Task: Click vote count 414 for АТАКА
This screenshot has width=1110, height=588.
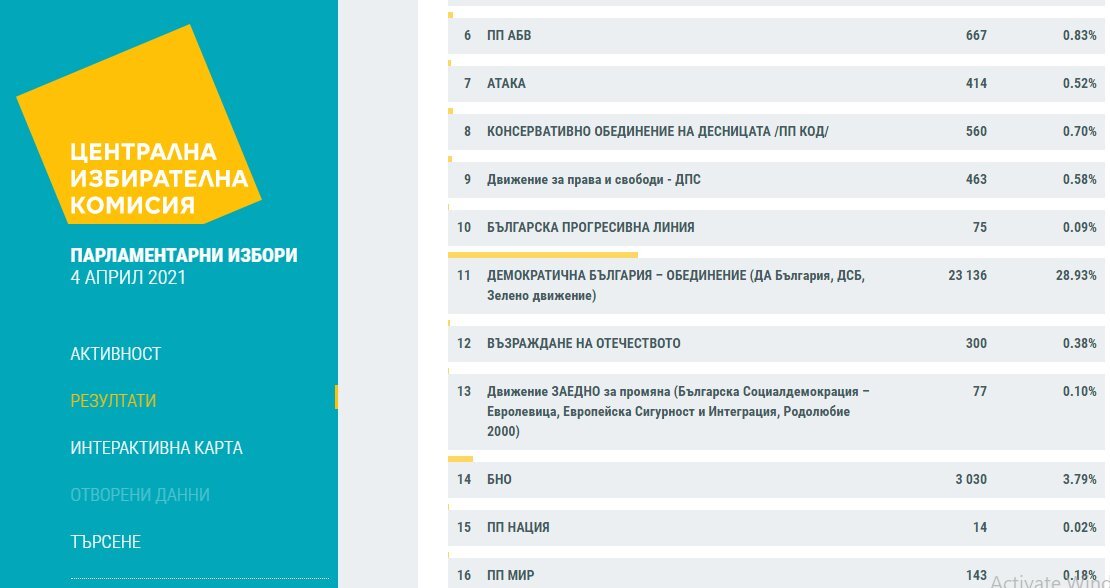Action: [x=976, y=83]
